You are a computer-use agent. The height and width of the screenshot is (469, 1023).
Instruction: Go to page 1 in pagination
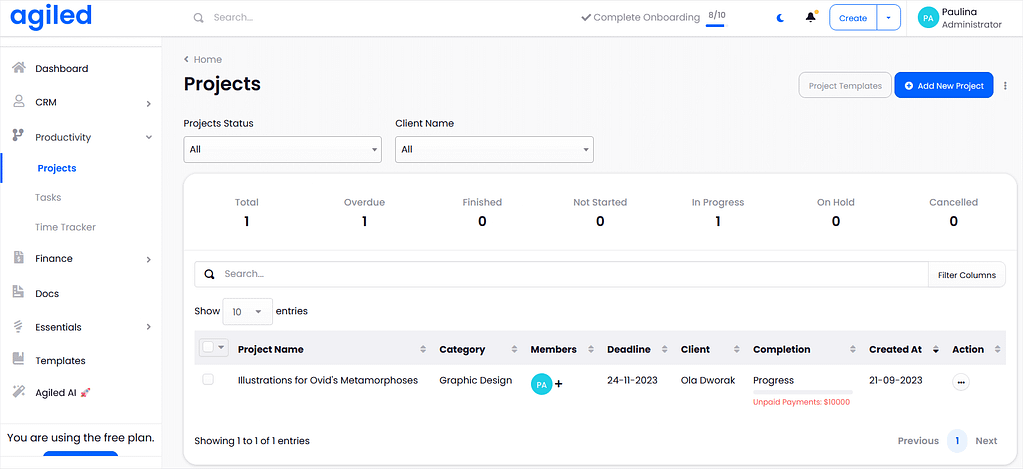(x=957, y=441)
